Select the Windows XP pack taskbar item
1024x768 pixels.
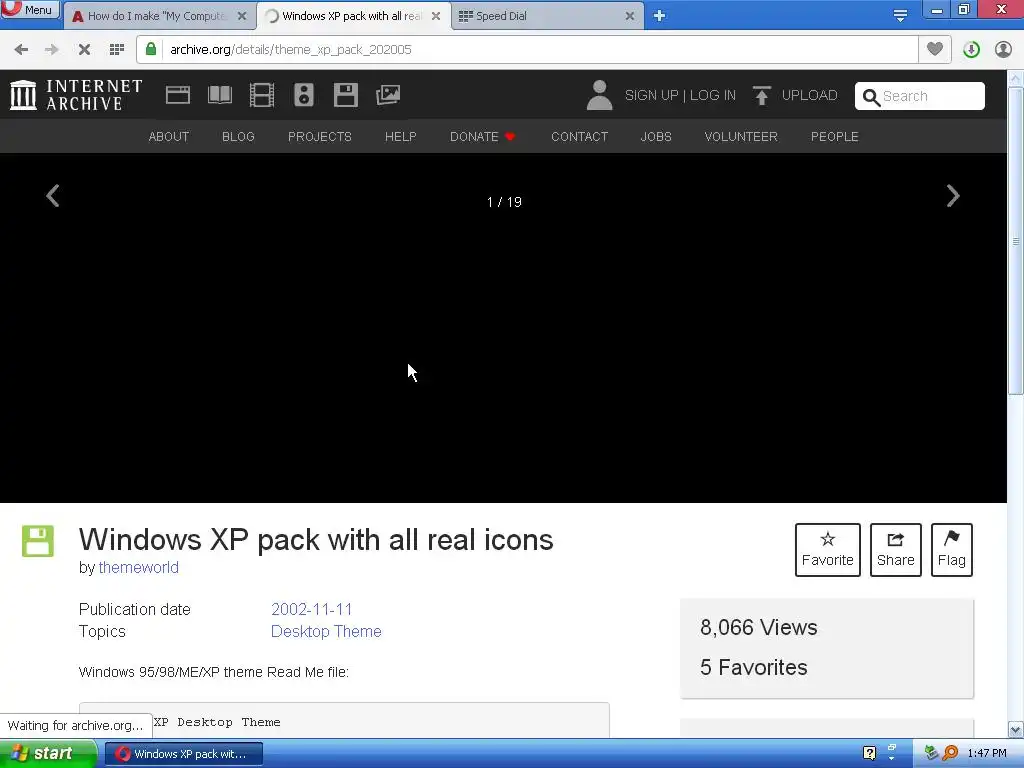point(184,754)
